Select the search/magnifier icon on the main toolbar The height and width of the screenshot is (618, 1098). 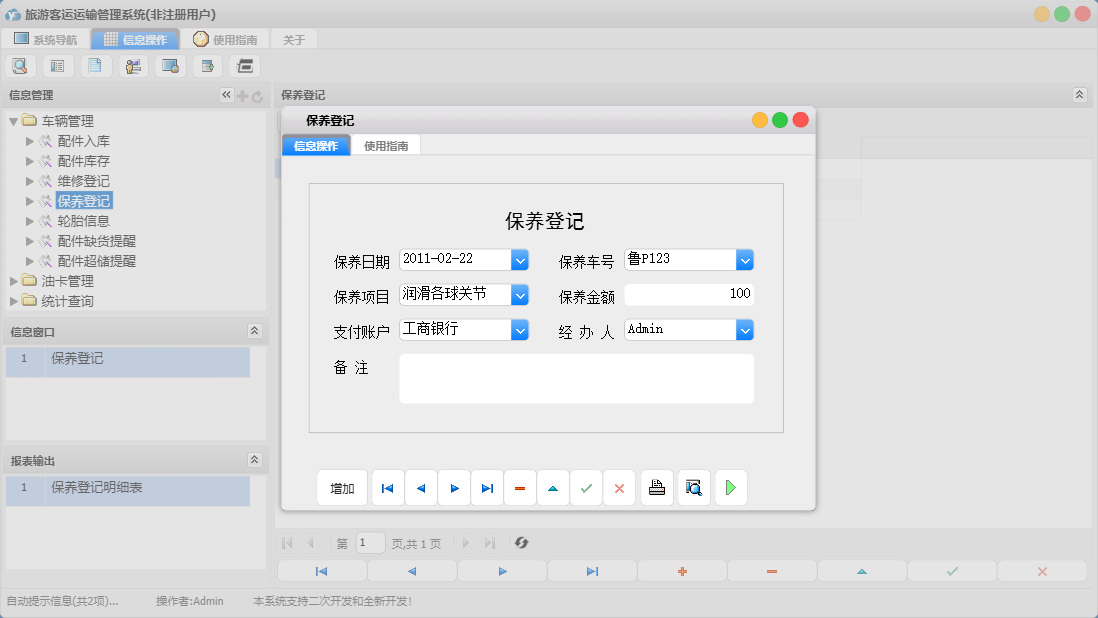coord(20,65)
